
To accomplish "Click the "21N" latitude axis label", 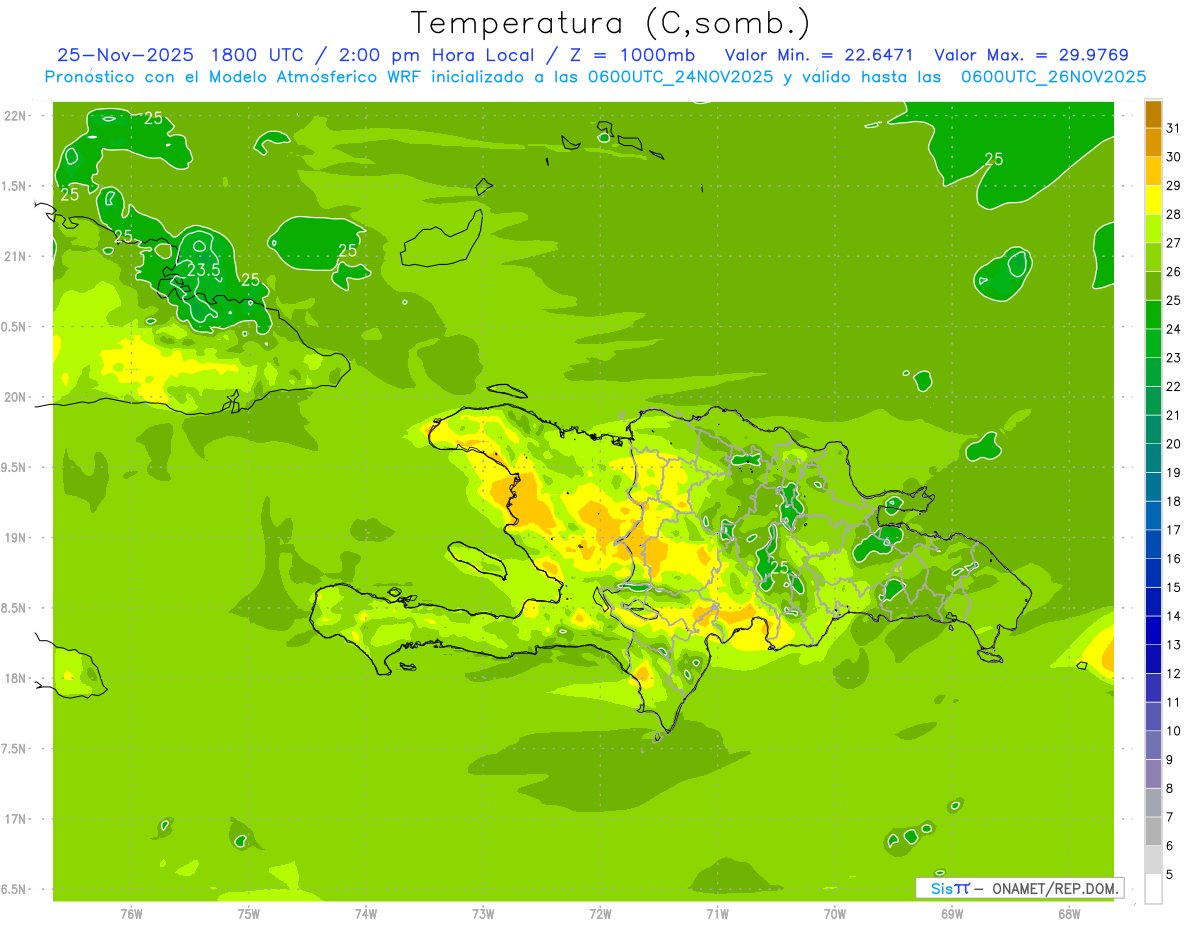I will click(x=15, y=257).
